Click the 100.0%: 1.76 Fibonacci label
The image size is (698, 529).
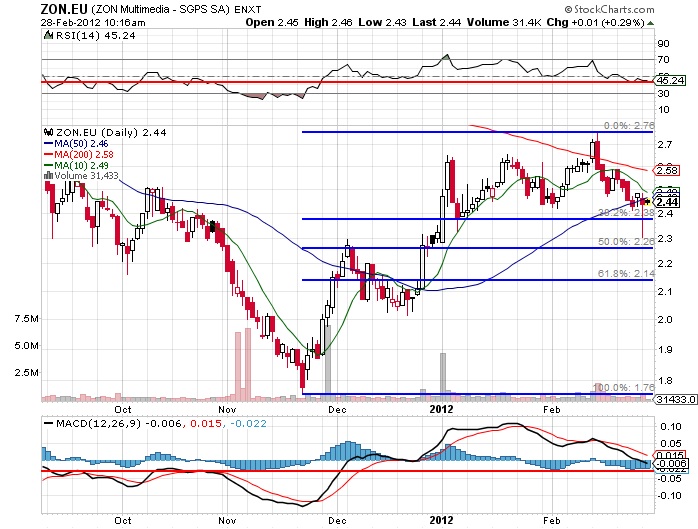coord(624,387)
